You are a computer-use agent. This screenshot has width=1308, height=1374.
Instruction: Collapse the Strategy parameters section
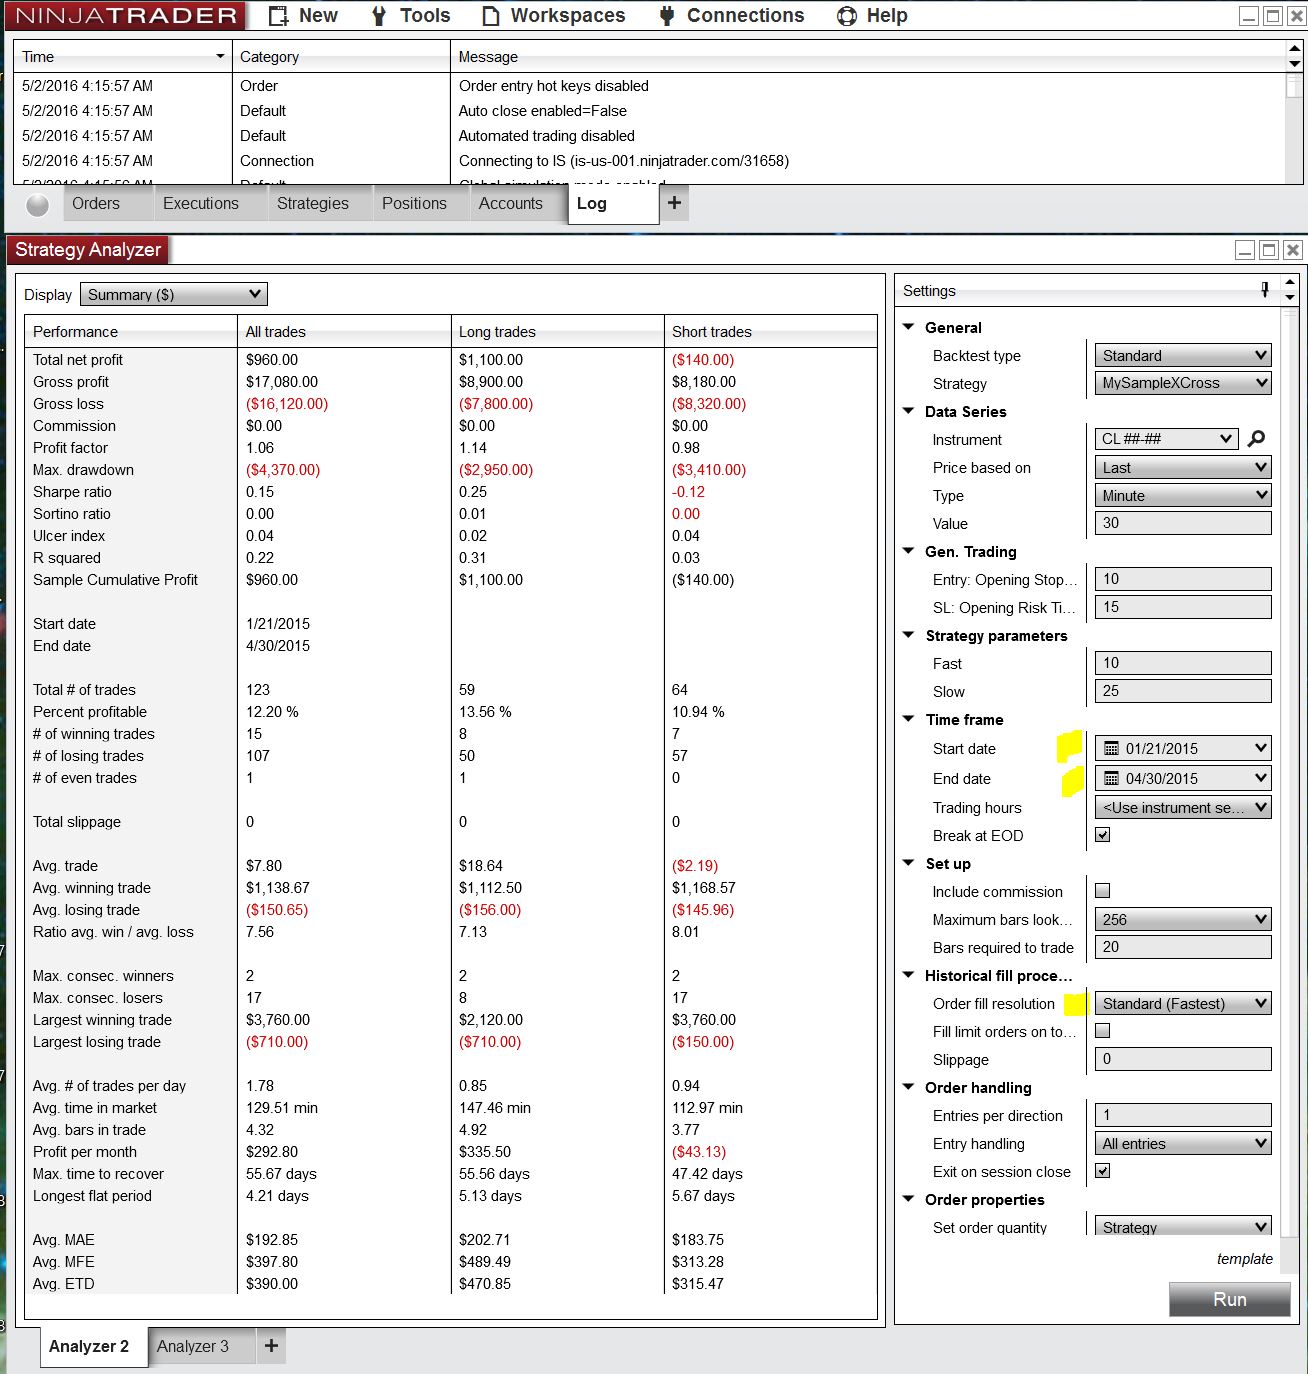pos(909,635)
